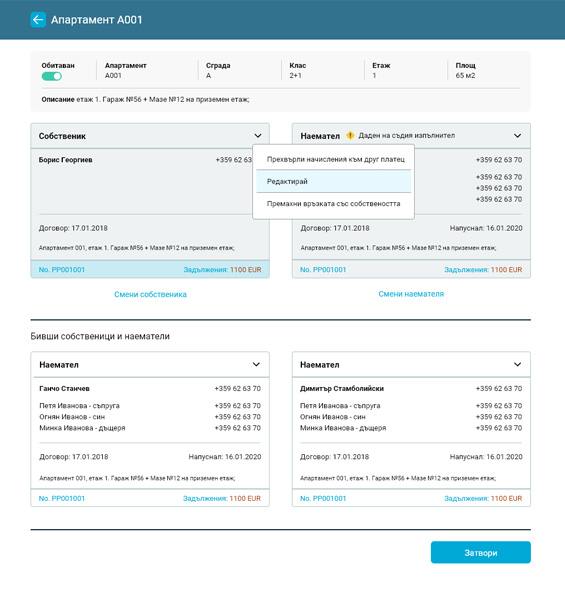Choose Премахни връзката със собствеността
The image size is (565, 596).
coord(334,204)
